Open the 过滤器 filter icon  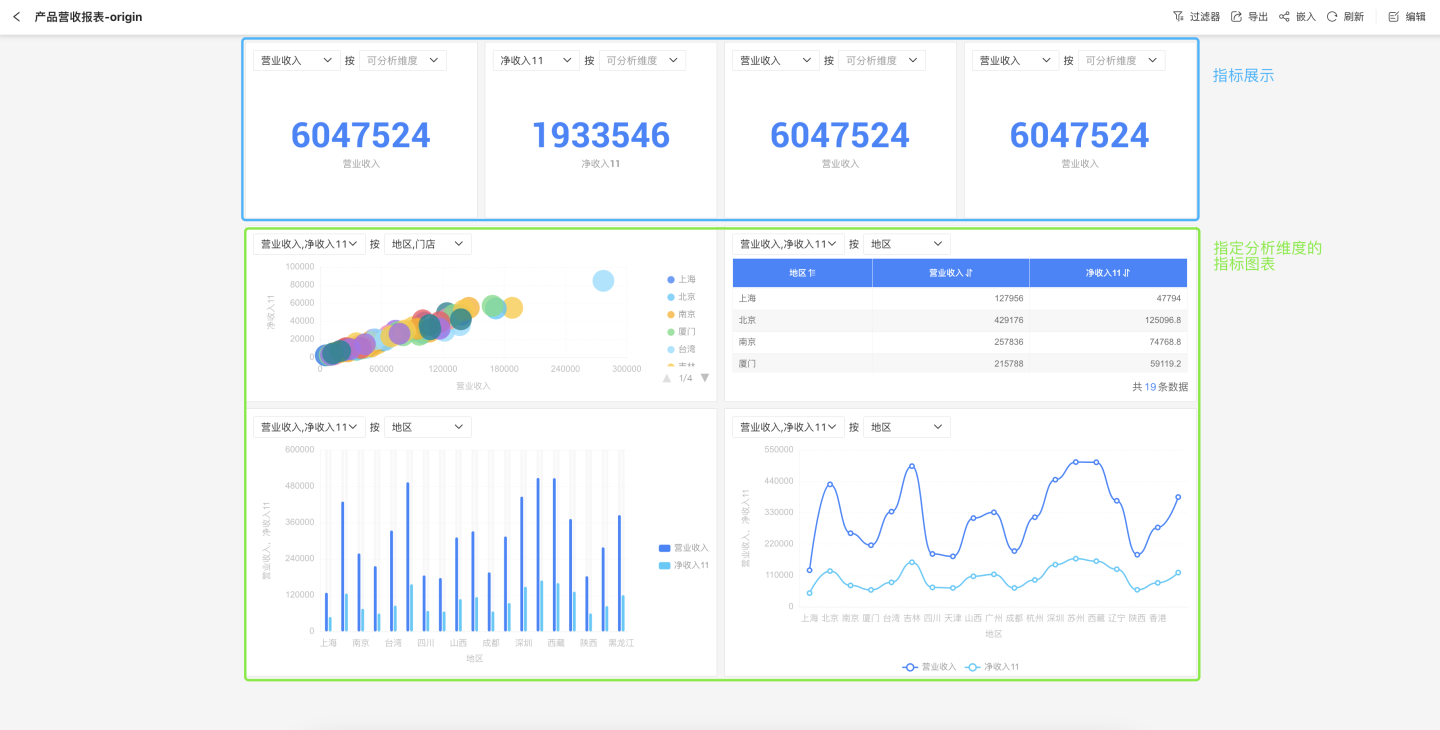[x=1178, y=17]
